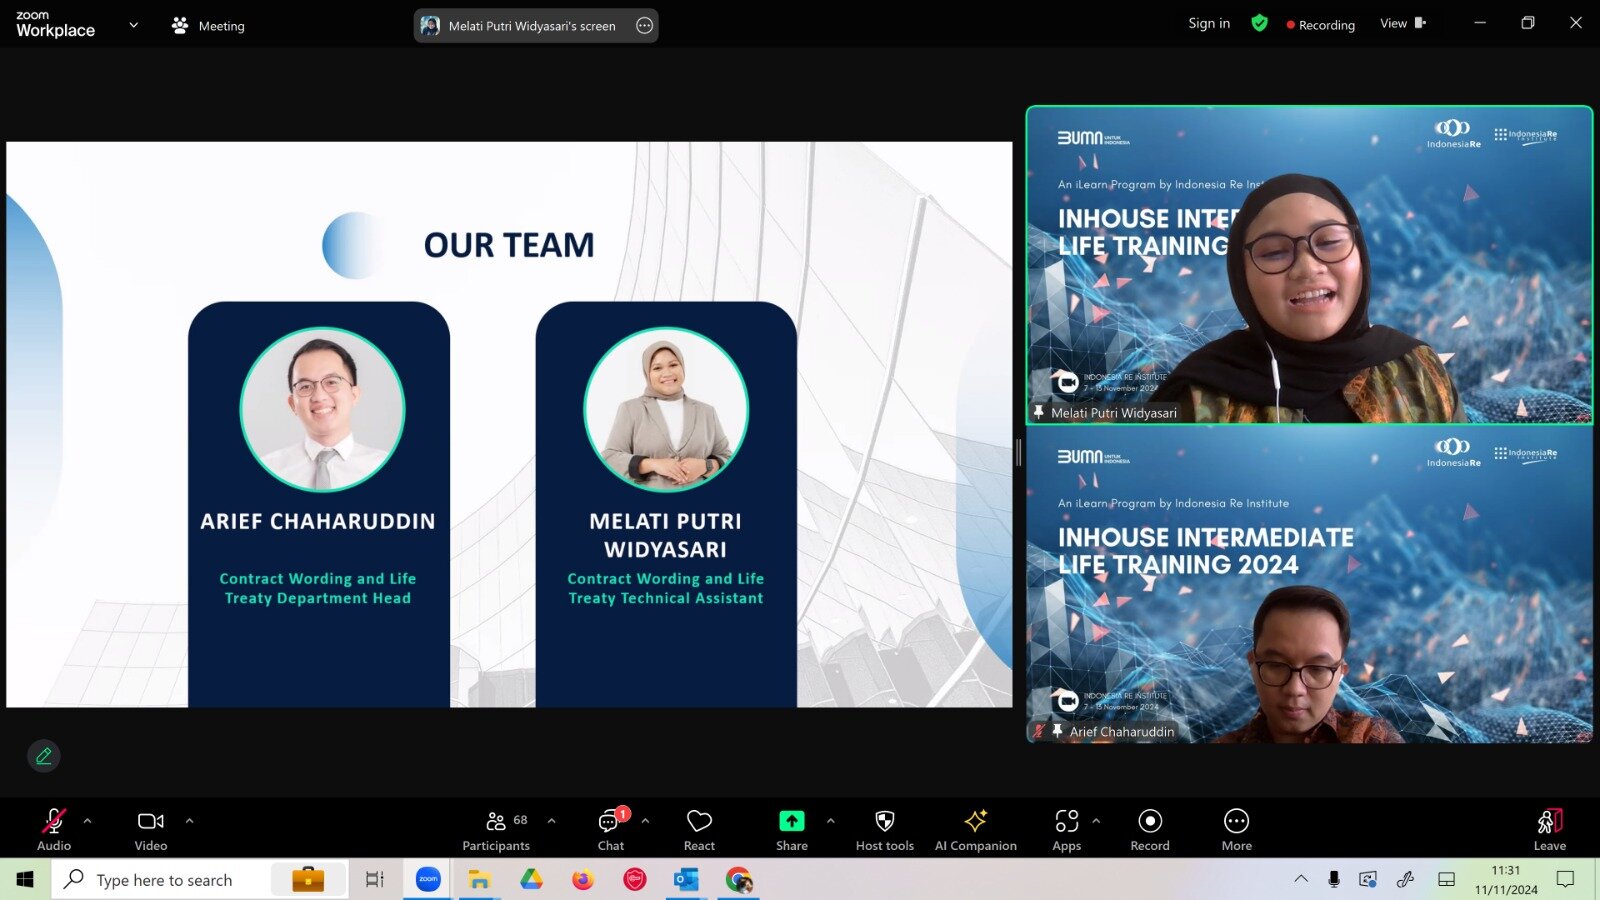
Task: Click the Leave meeting button
Action: click(x=1550, y=829)
